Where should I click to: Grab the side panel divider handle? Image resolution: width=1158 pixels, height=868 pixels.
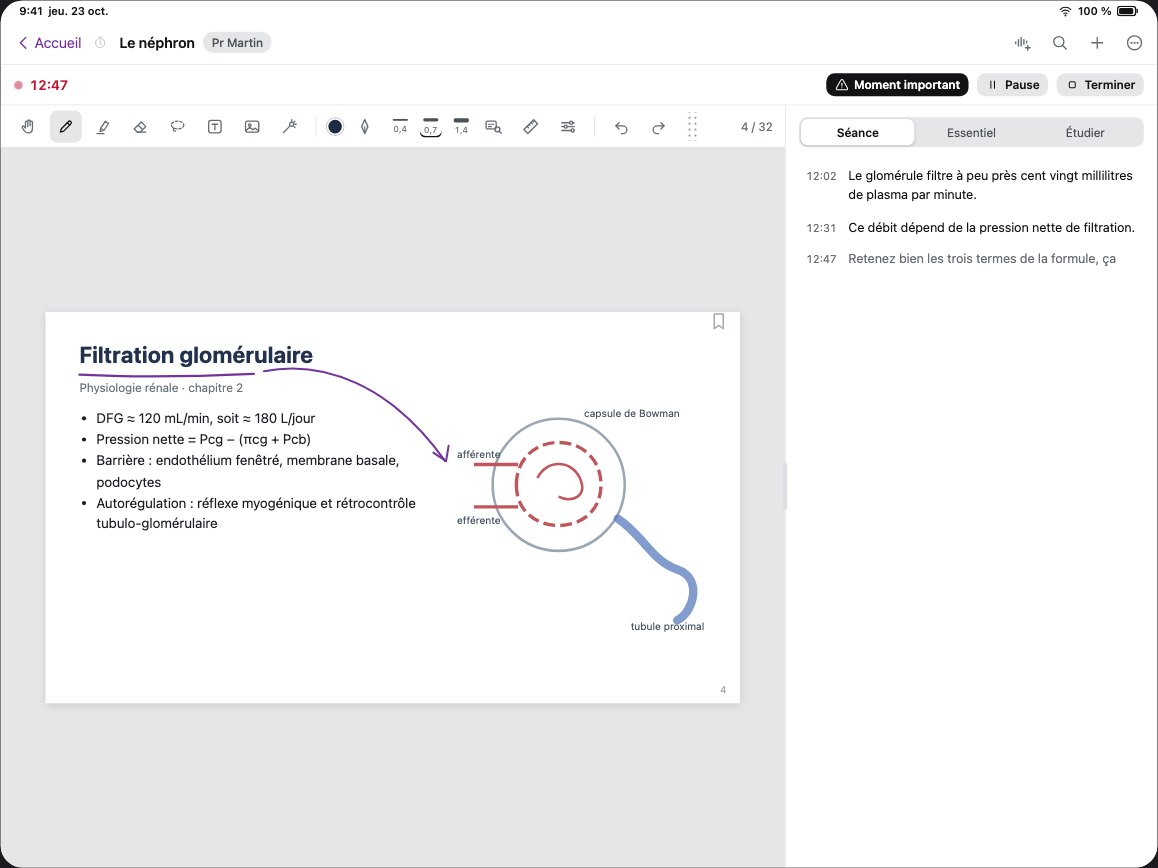pos(785,486)
